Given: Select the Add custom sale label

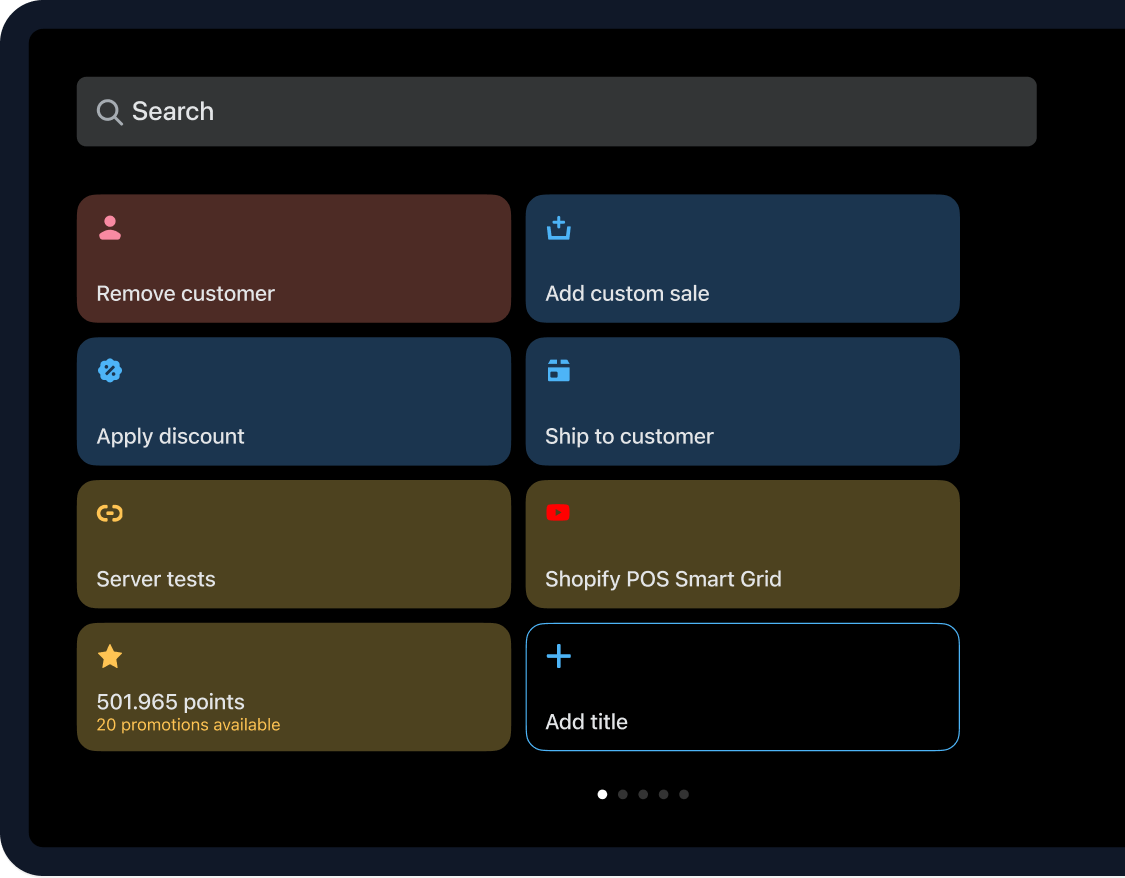Looking at the screenshot, I should 627,293.
